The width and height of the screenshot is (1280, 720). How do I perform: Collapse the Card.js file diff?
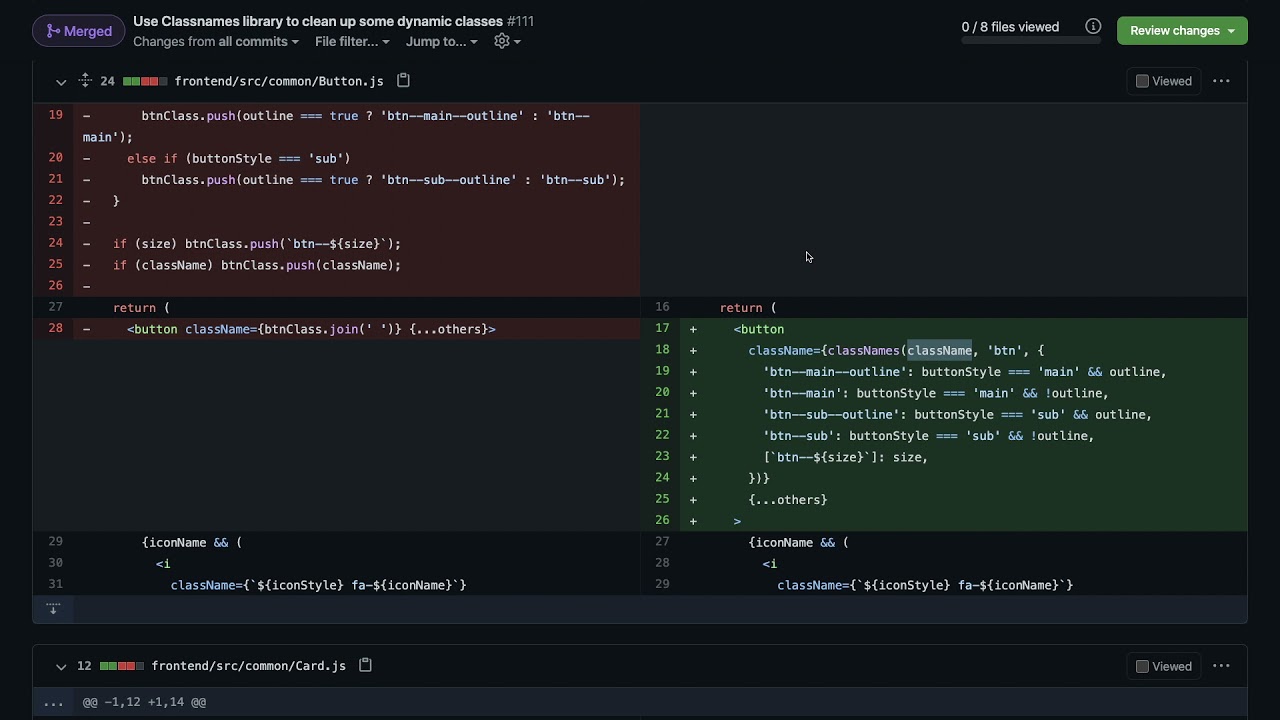[x=61, y=666]
